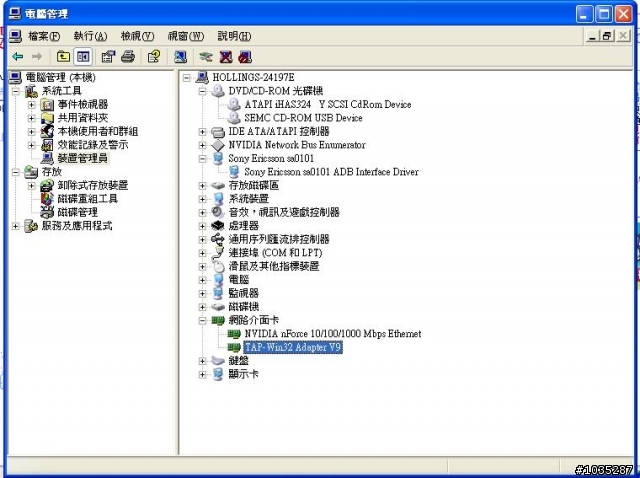Click the Disable device toolbar icon
This screenshot has height=478, width=640.
point(245,57)
